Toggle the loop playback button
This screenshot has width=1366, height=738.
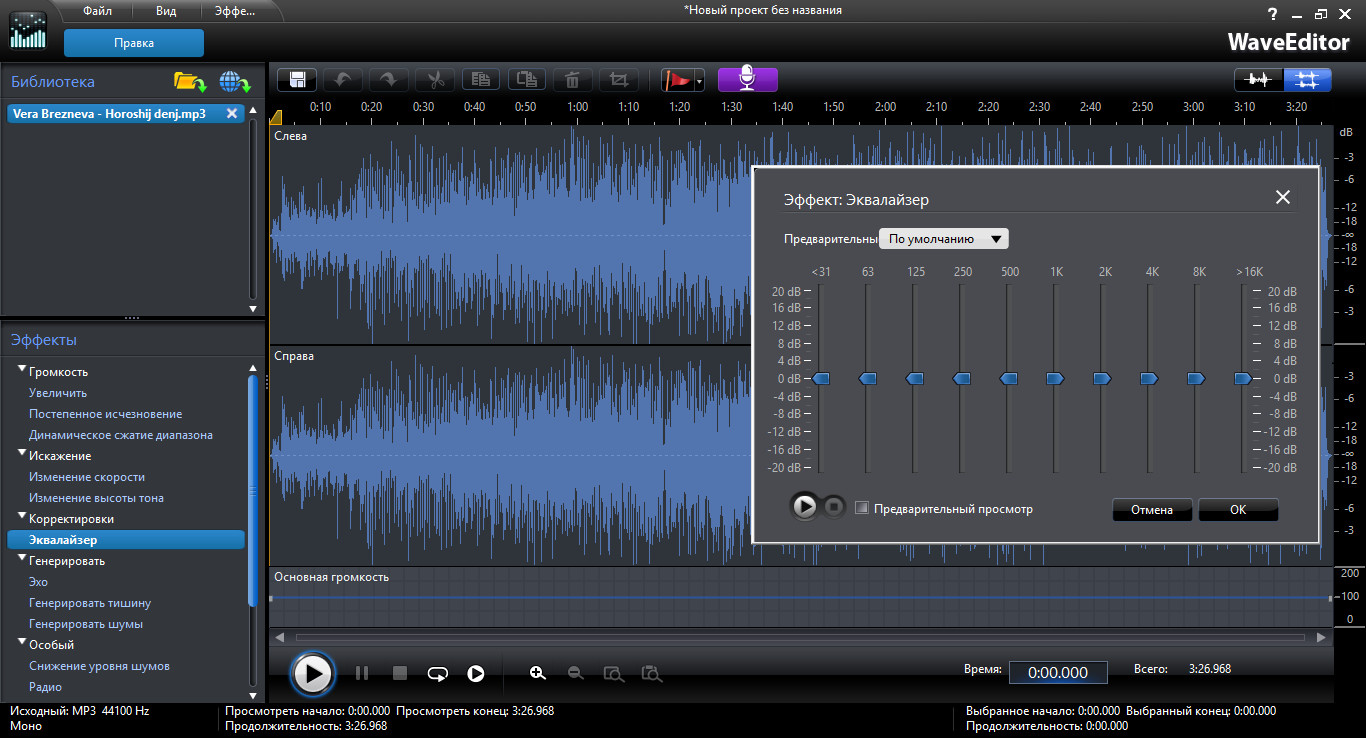pos(437,673)
